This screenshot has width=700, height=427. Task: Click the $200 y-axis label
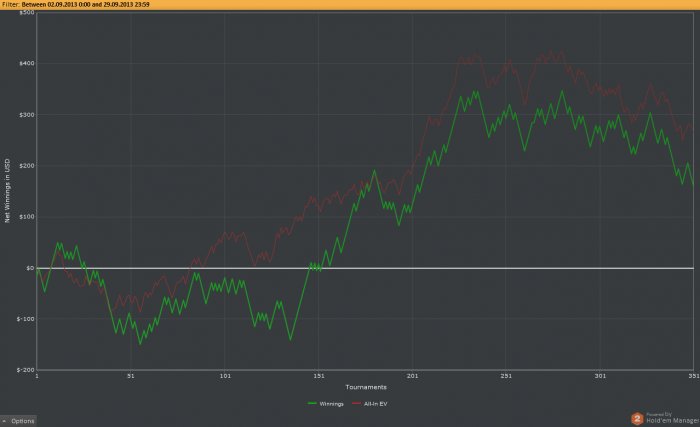27,166
